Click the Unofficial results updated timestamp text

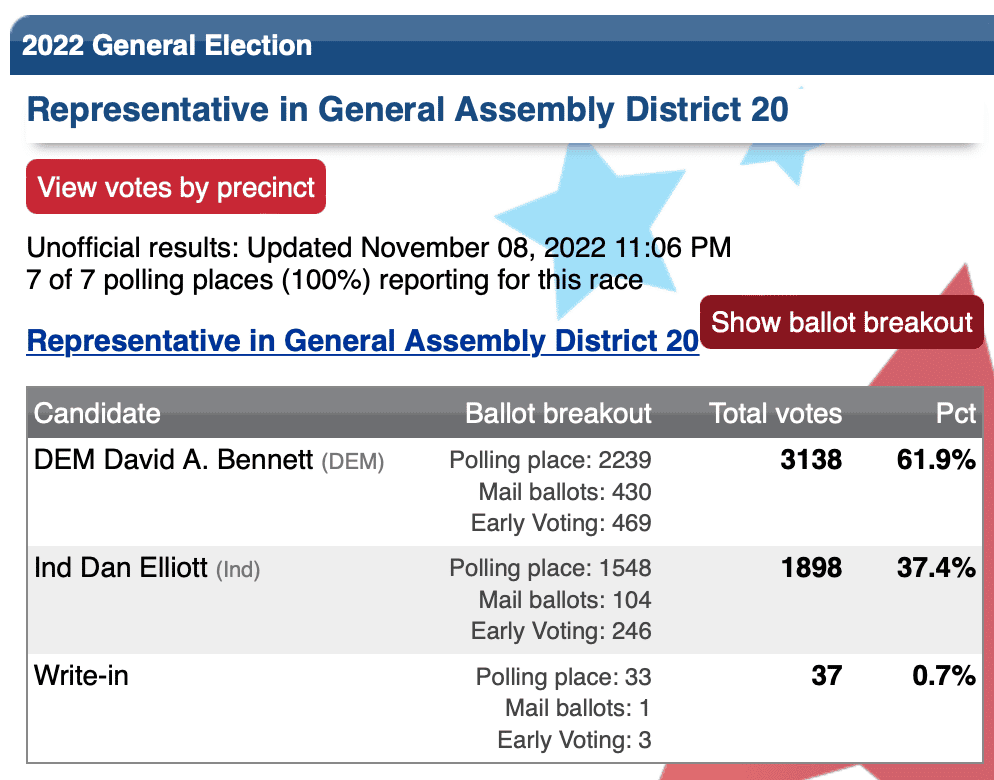click(378, 247)
